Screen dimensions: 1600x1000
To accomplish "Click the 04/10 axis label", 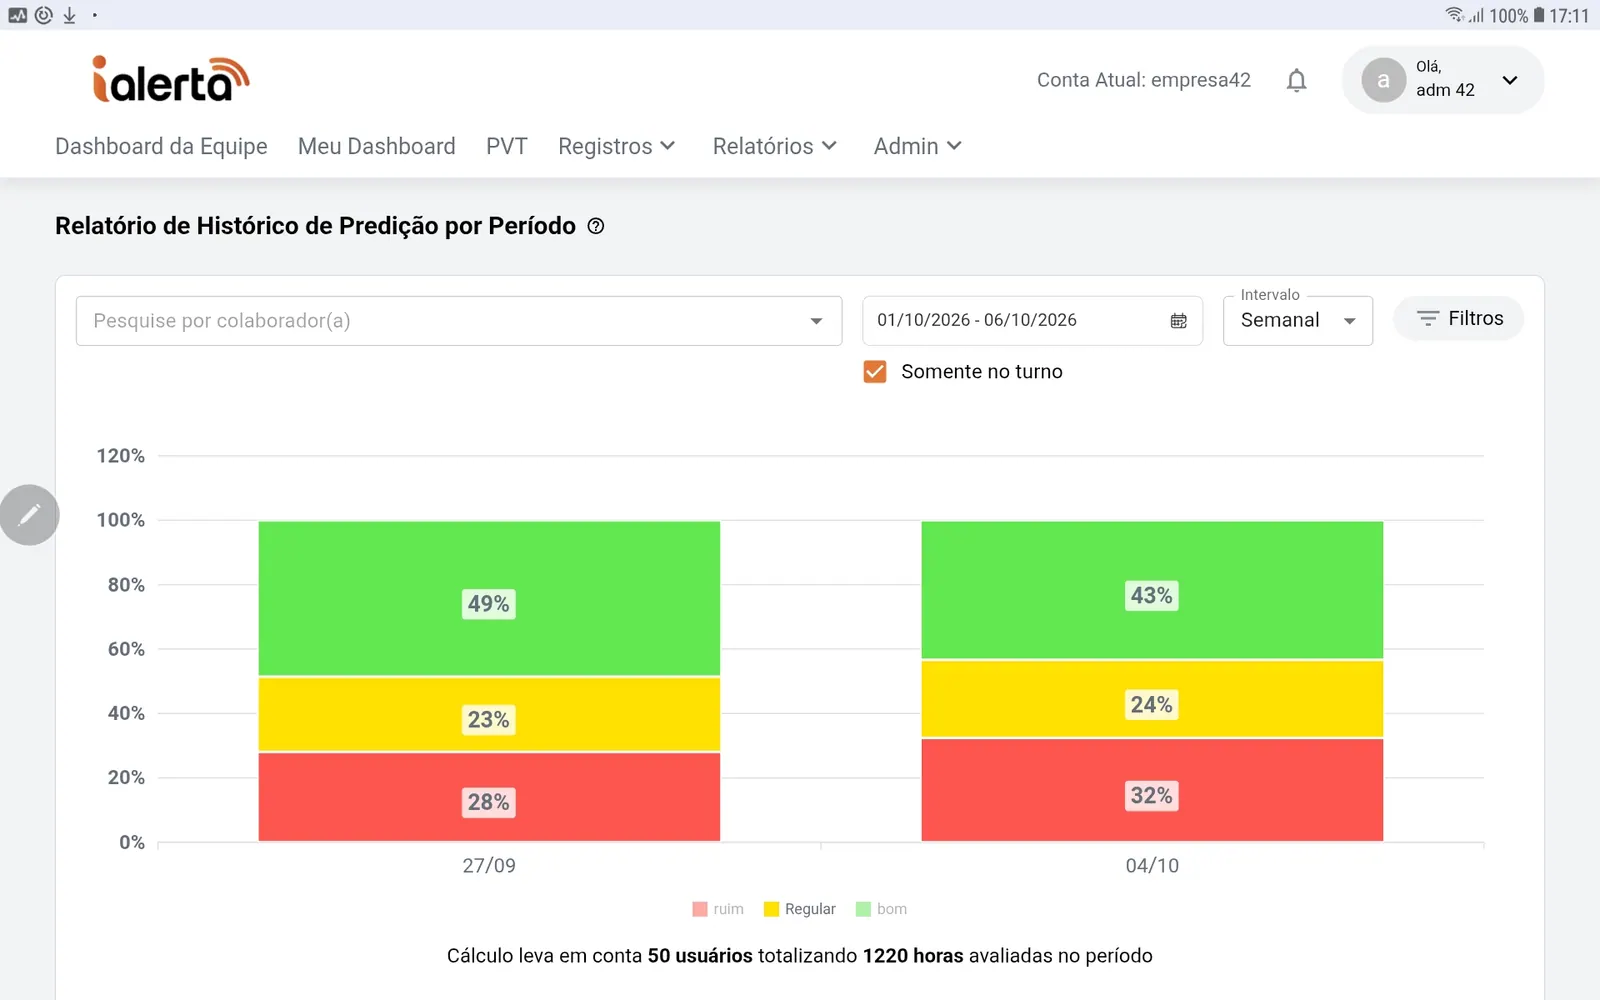I will click(1152, 866).
